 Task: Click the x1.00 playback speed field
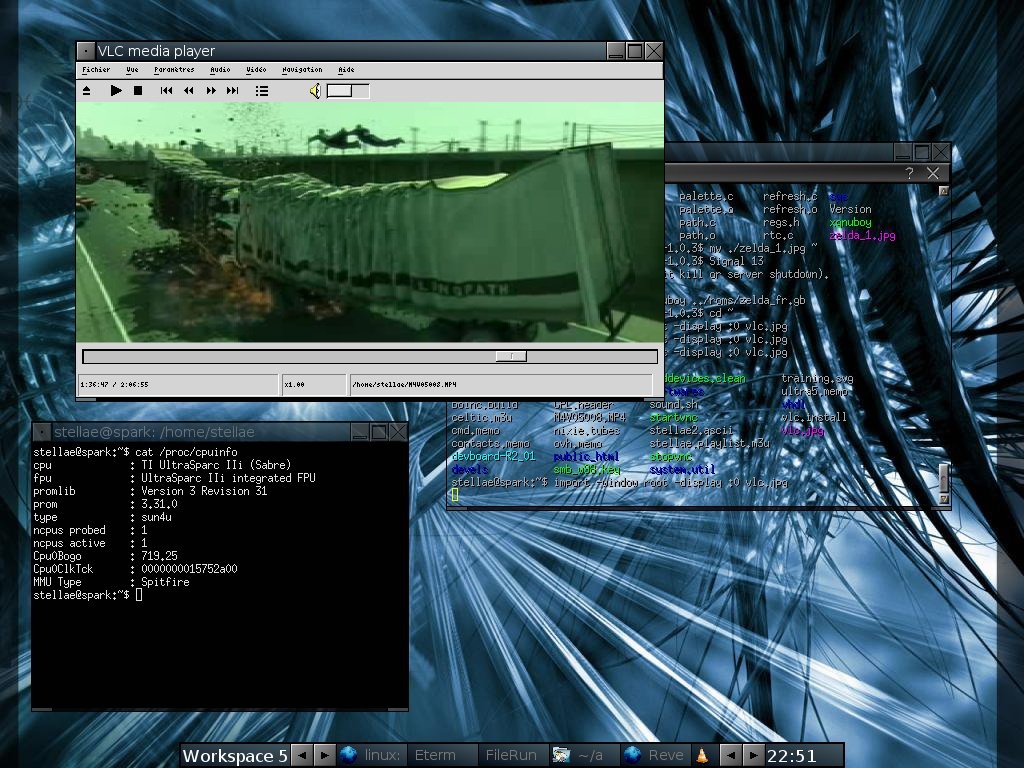(313, 385)
